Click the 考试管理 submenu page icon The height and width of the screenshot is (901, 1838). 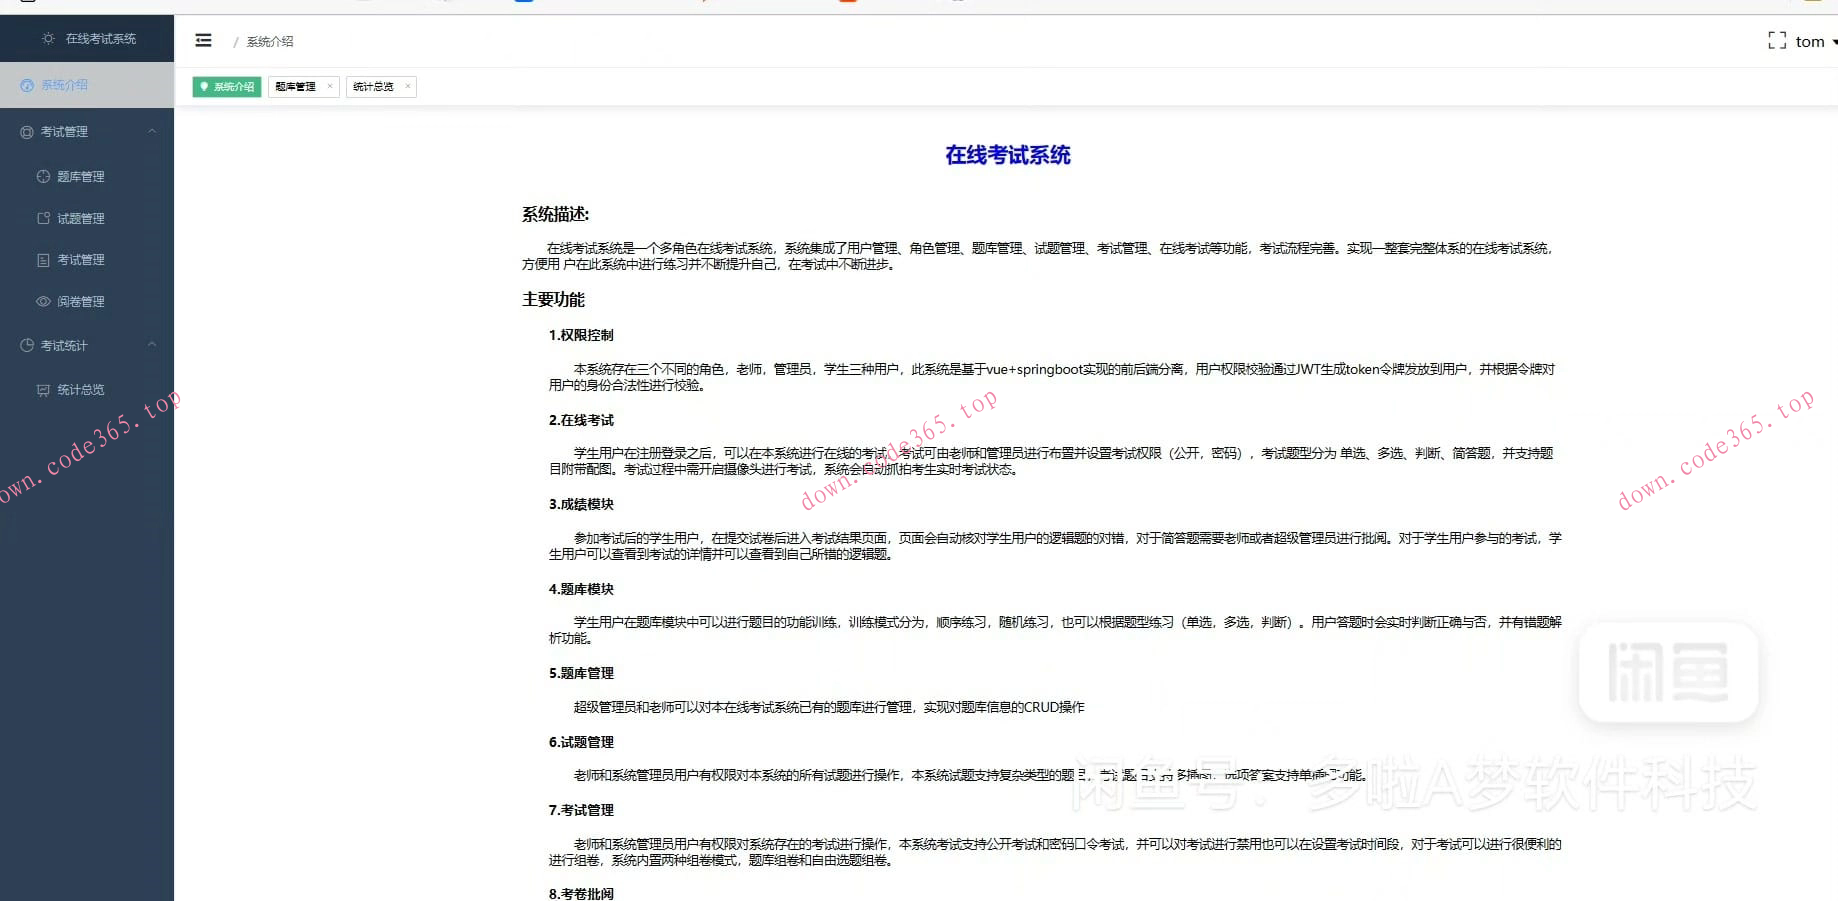pos(43,259)
